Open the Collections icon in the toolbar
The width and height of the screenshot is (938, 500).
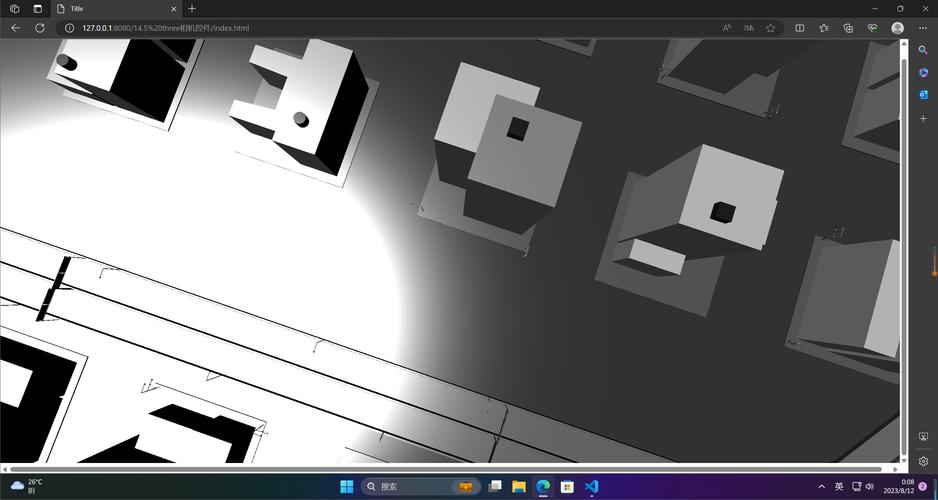(x=848, y=28)
